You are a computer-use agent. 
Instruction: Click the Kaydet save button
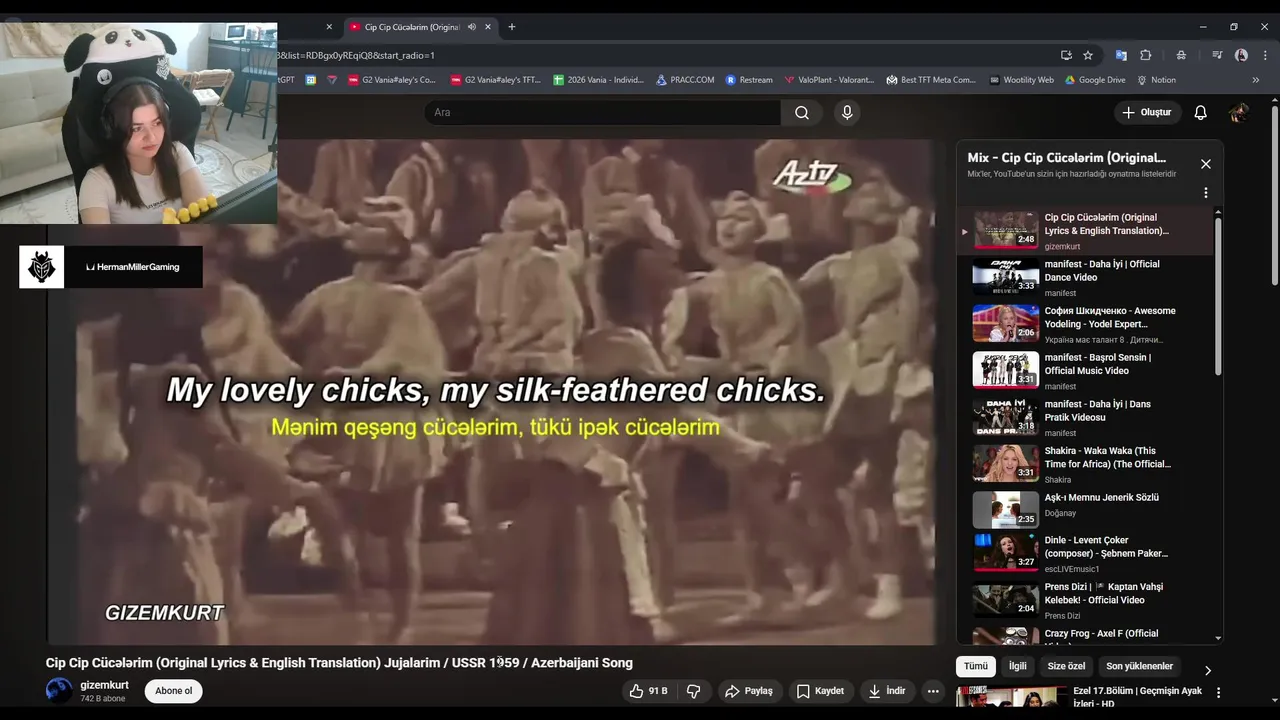(x=820, y=691)
